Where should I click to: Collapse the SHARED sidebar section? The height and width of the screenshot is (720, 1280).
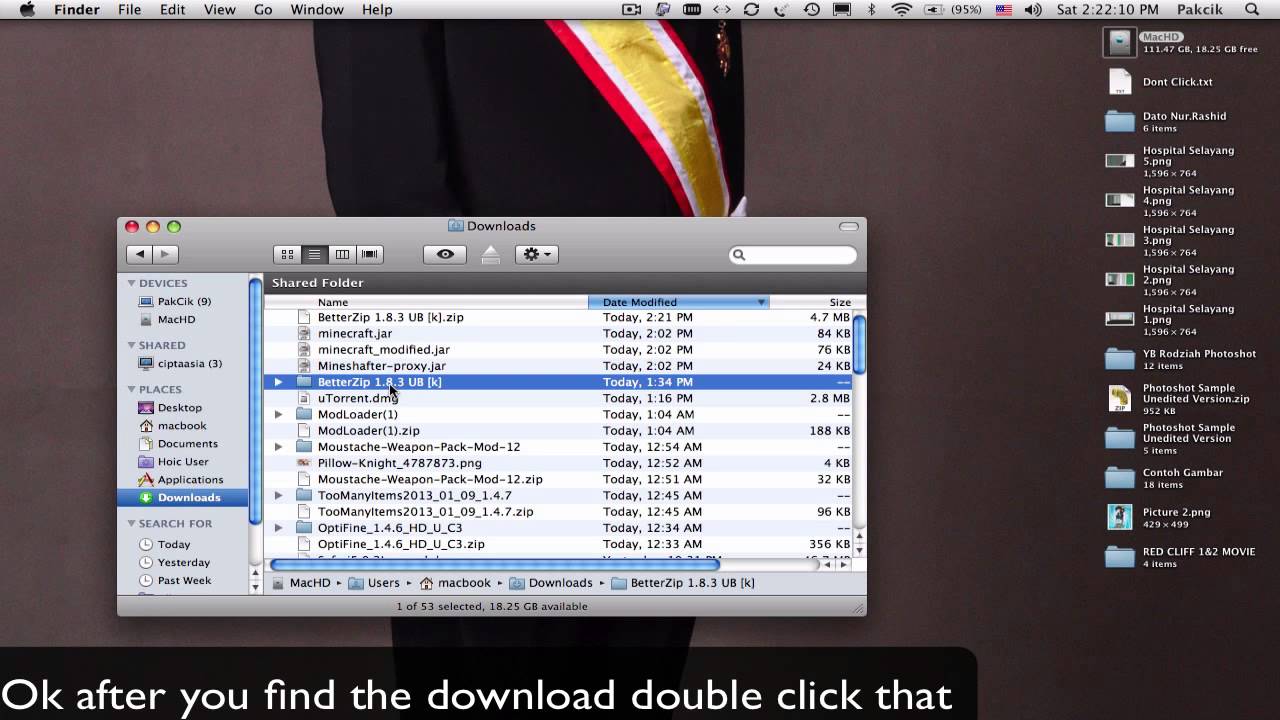tap(131, 345)
